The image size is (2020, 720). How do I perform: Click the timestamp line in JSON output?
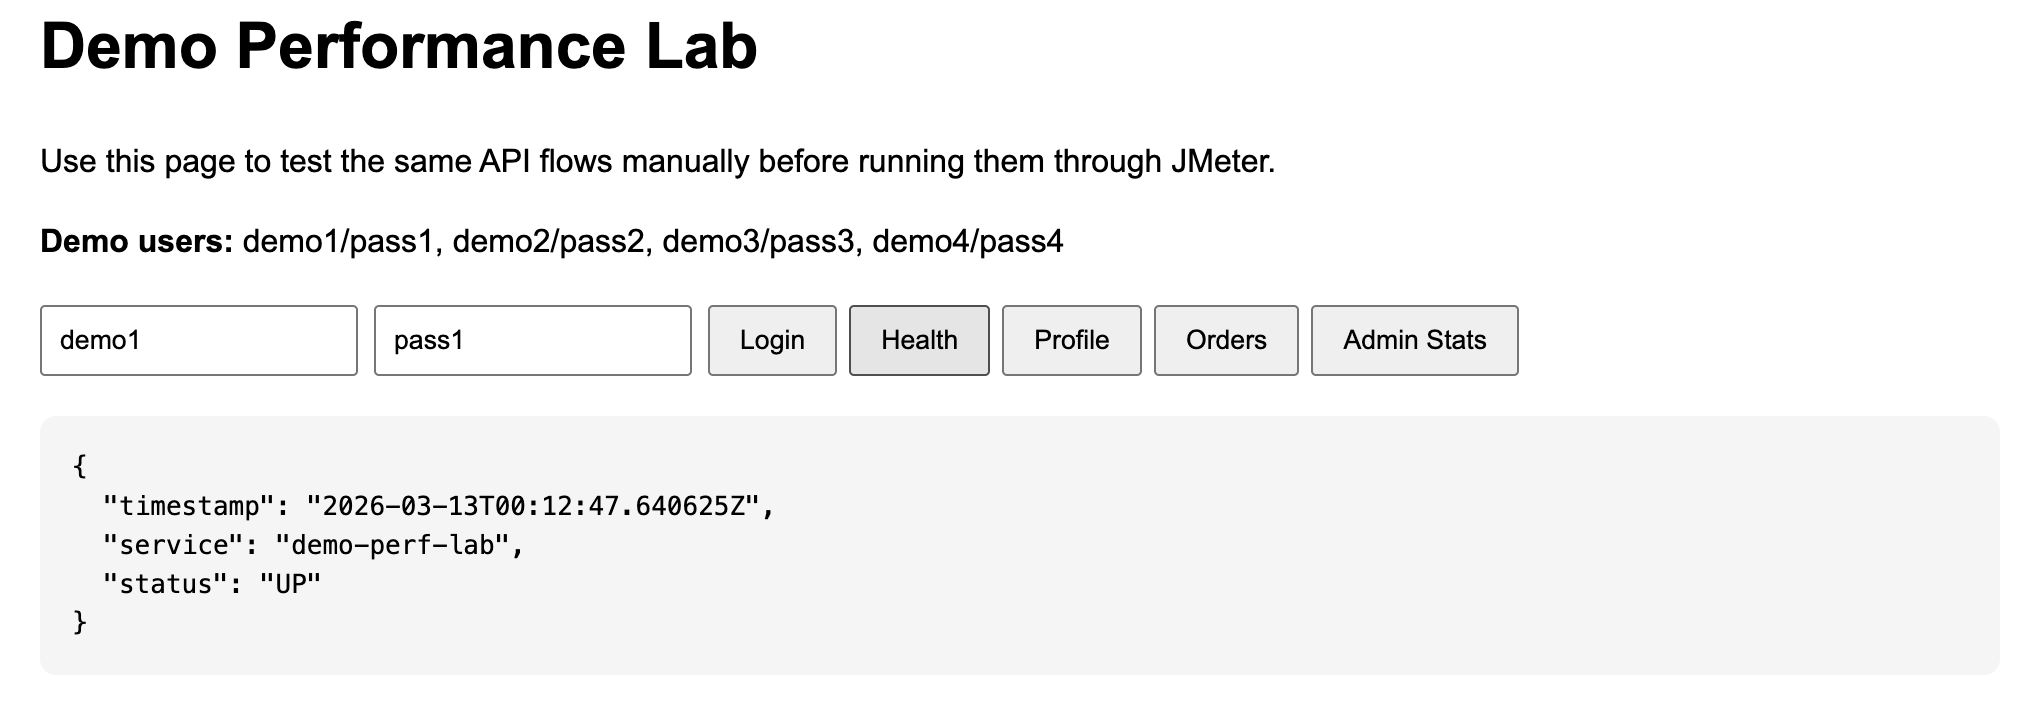438,506
